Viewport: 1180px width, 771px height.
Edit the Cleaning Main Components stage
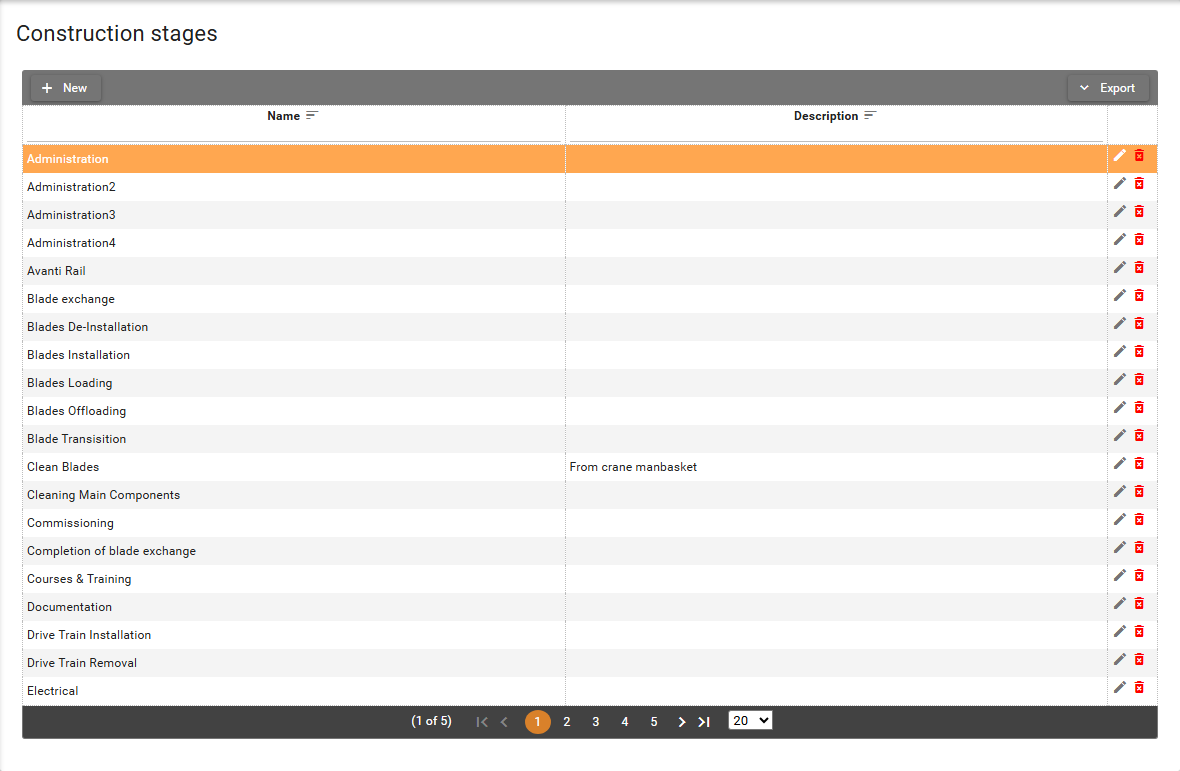click(x=1120, y=491)
